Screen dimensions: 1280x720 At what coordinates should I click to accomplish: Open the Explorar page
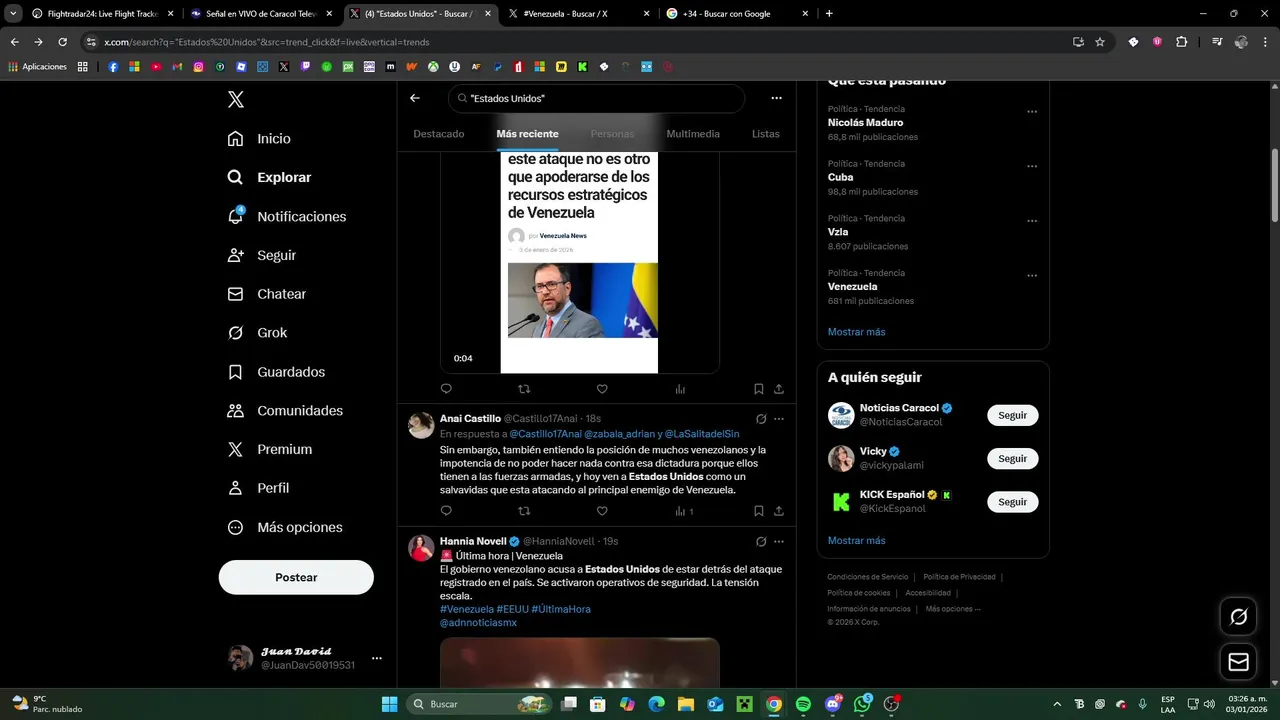click(269, 177)
